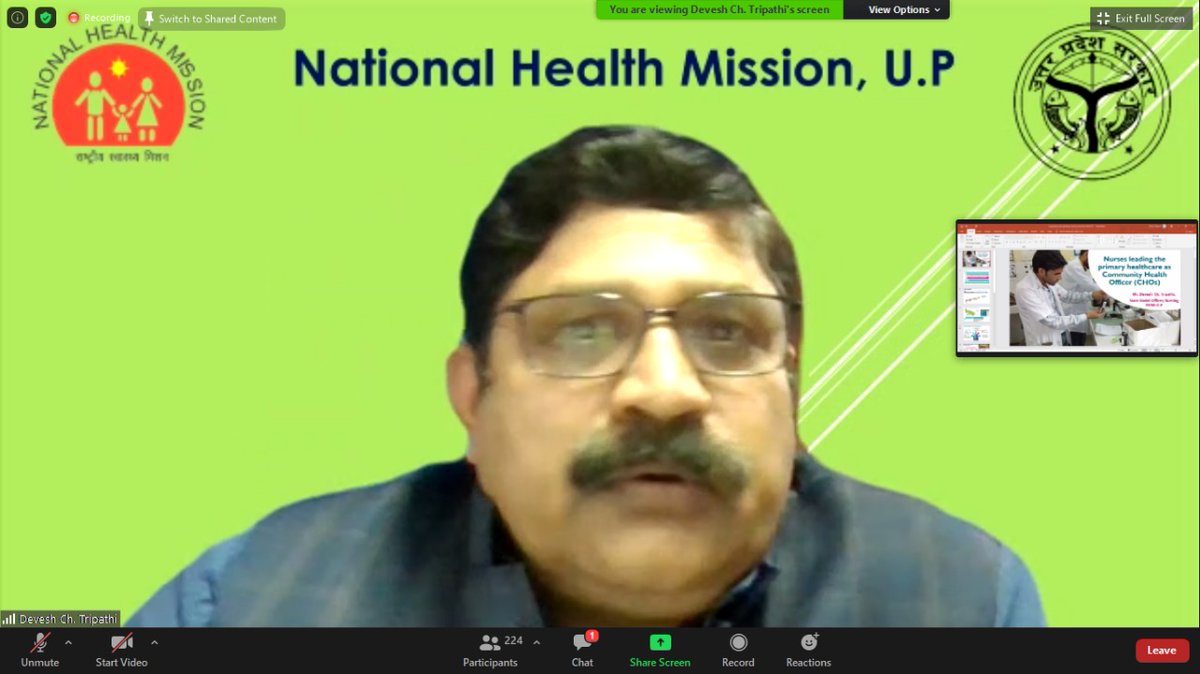Click the Record button
Screen dimensions: 1200x674
coord(738,650)
